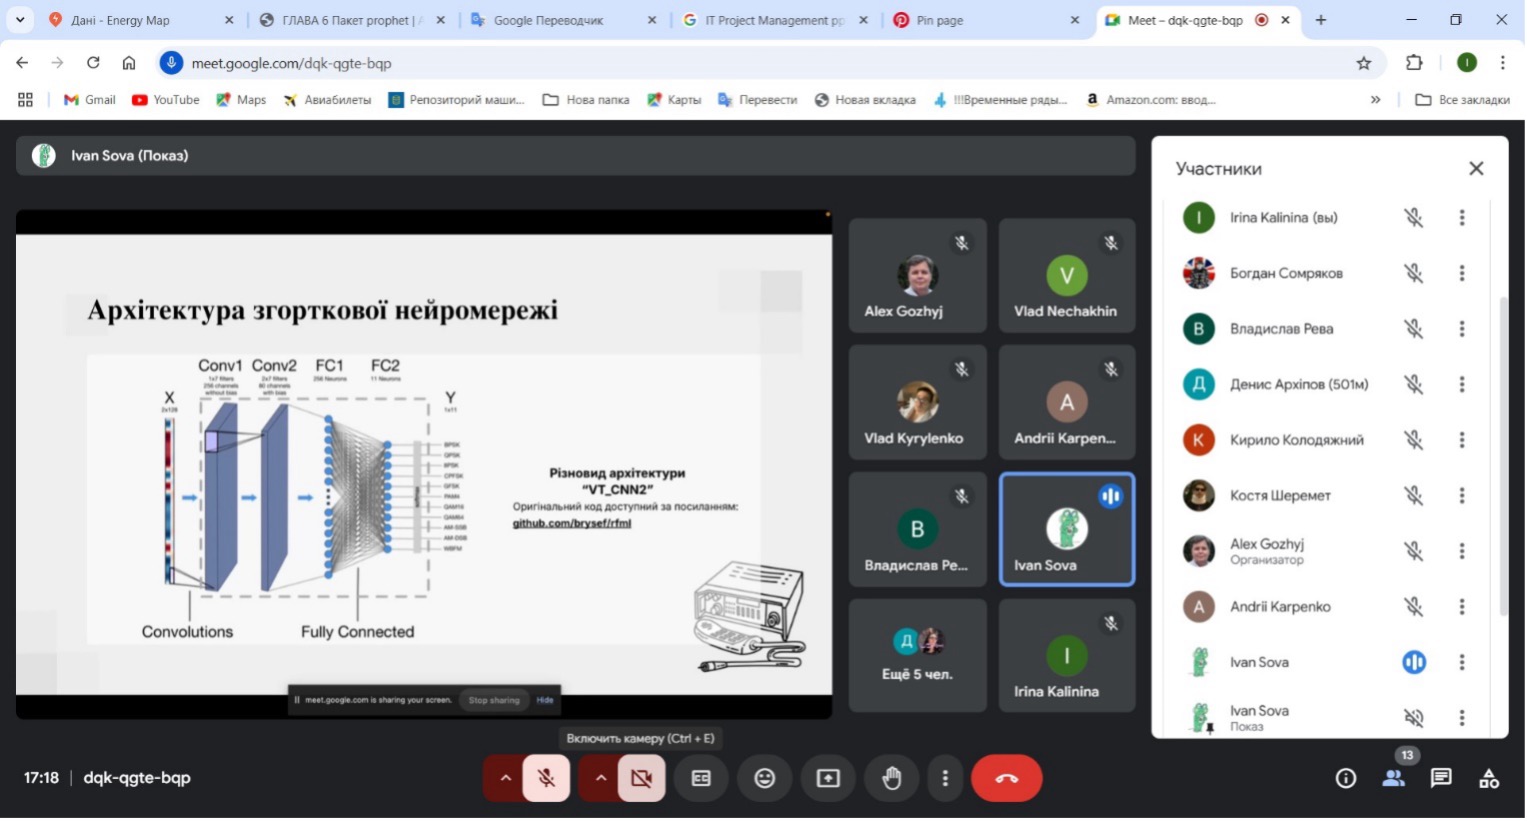Open the Chrome profile avatar

(1467, 63)
